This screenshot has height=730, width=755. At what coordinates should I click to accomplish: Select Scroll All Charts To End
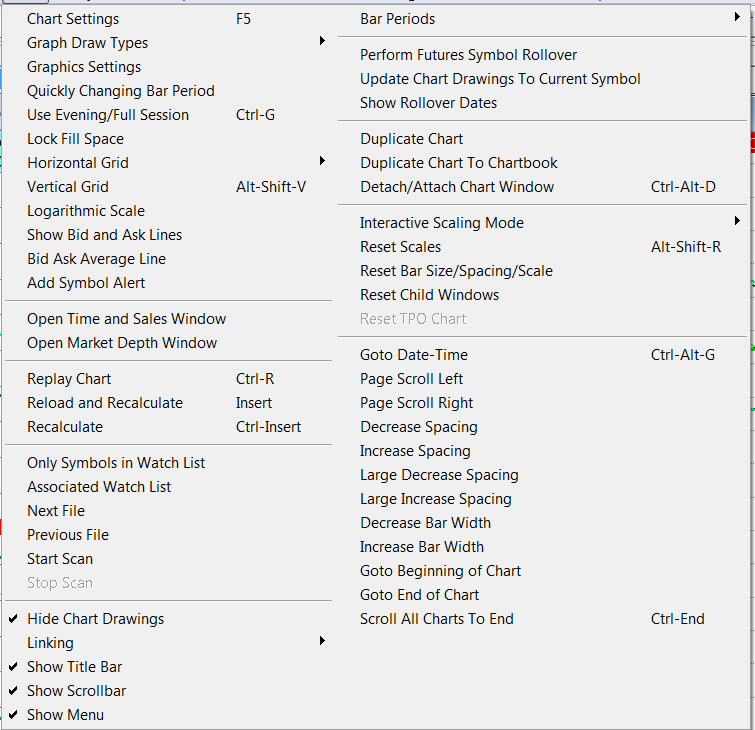(543, 619)
